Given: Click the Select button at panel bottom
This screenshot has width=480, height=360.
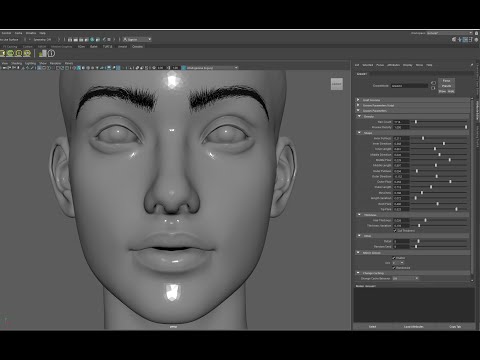Looking at the screenshot, I should [x=372, y=327].
